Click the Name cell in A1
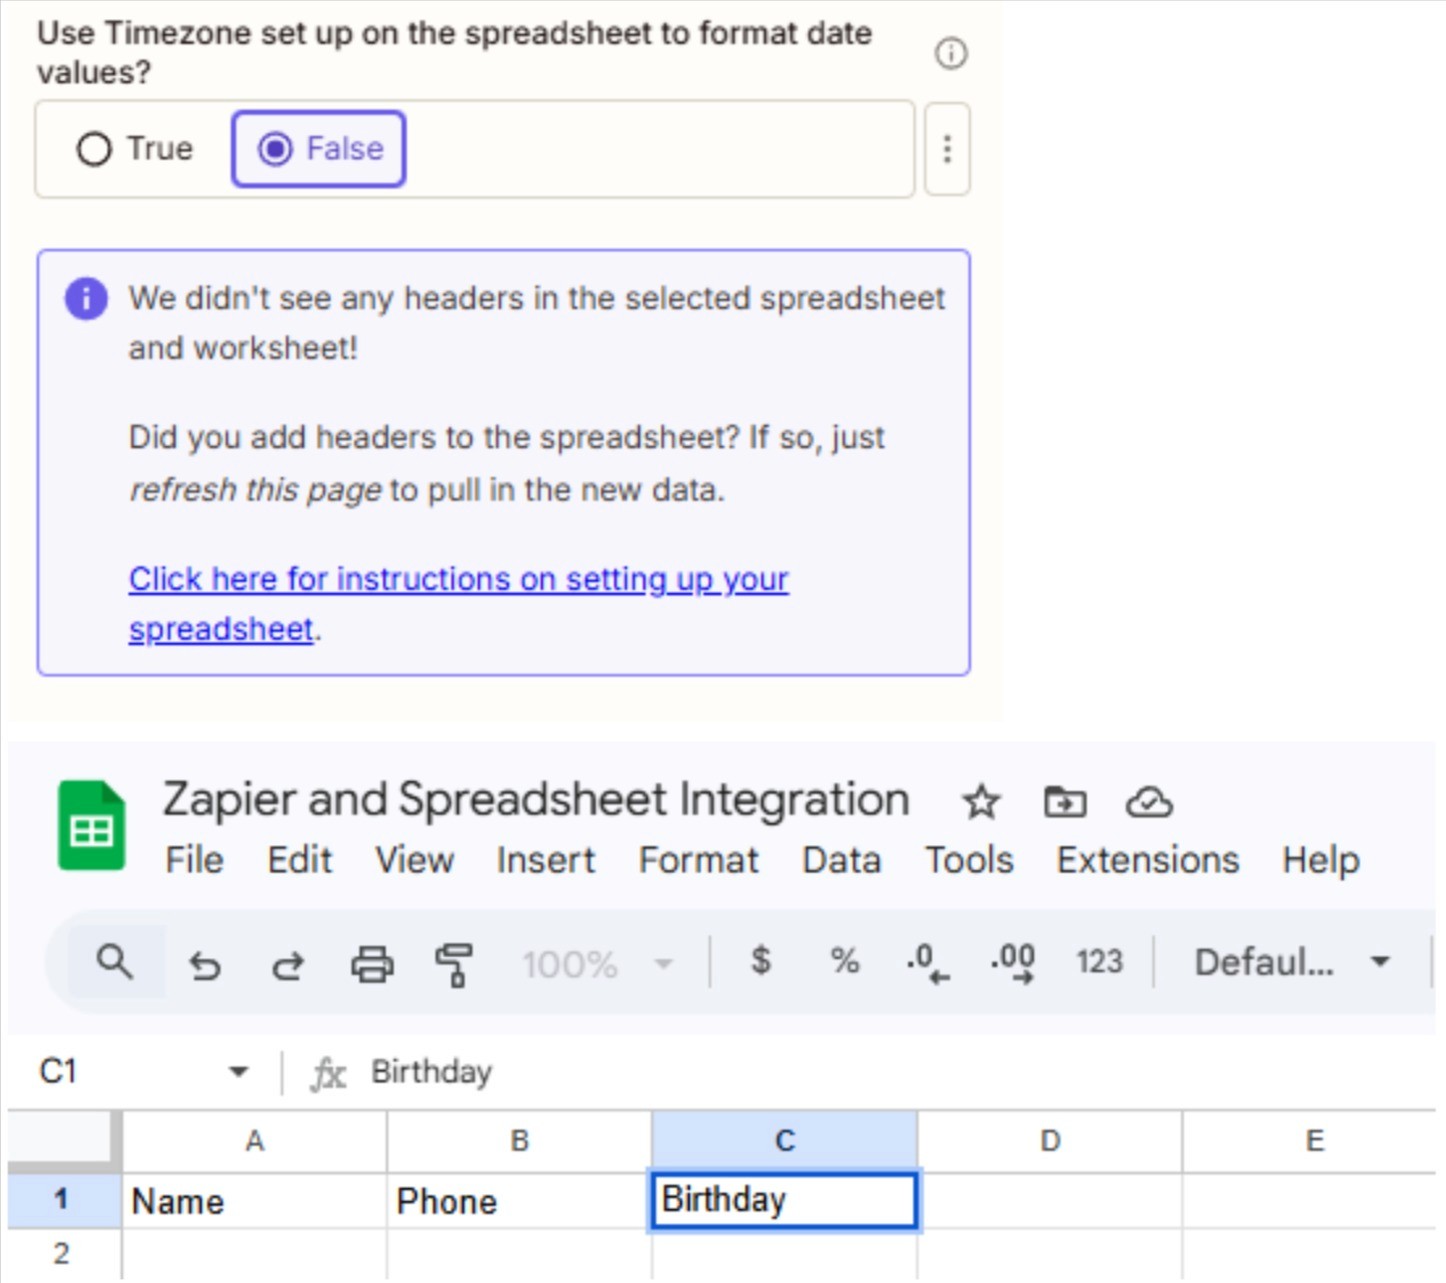1446x1283 pixels. coord(255,1200)
